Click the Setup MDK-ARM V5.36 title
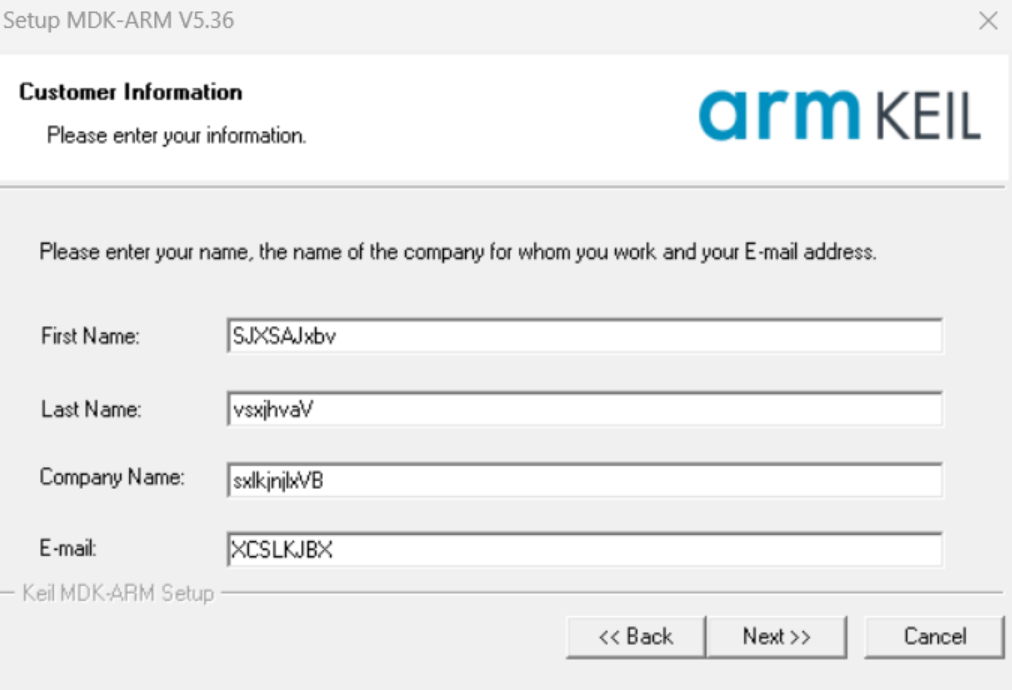 coord(119,21)
